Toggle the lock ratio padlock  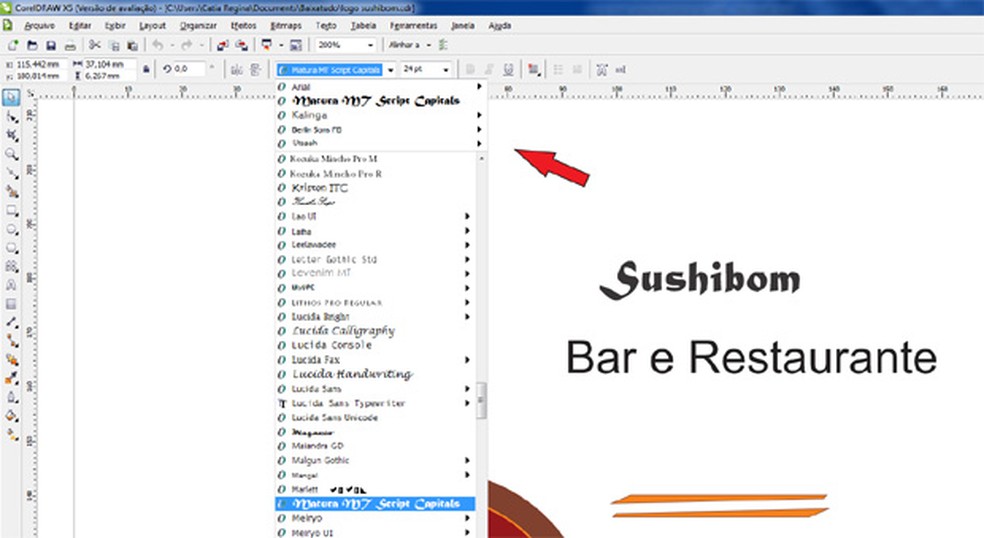tap(147, 69)
